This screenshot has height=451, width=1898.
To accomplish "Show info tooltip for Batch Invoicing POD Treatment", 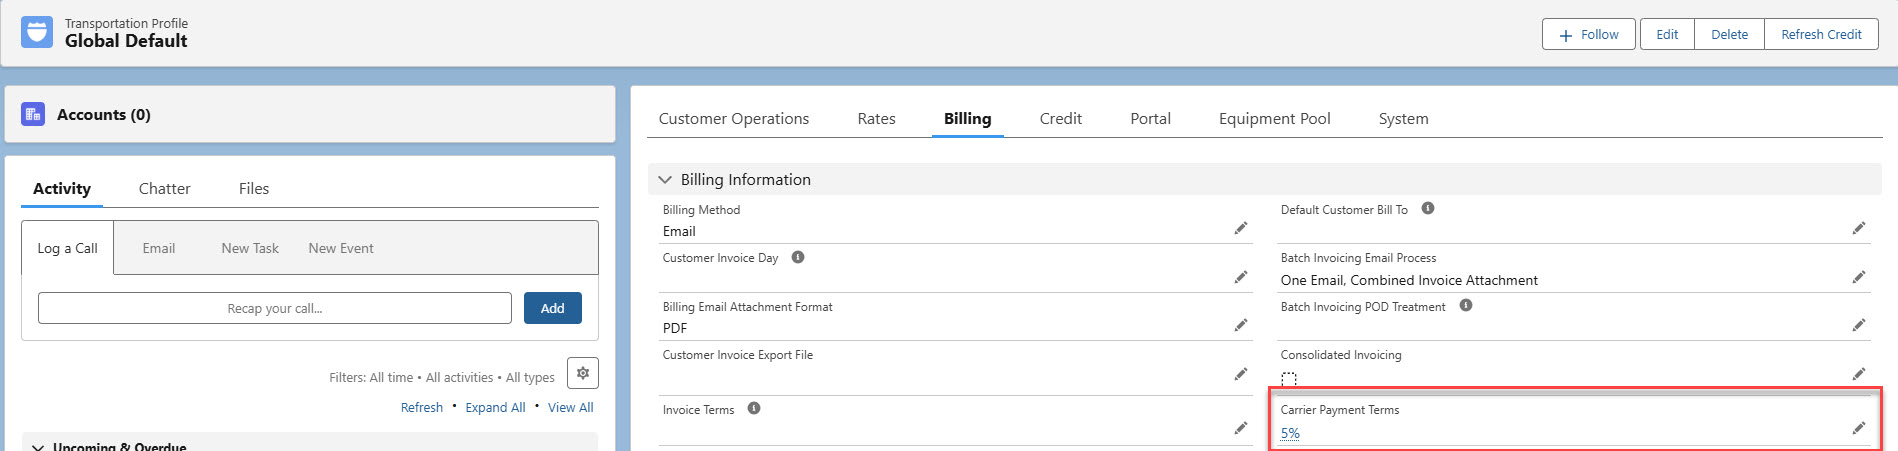I will pyautogui.click(x=1466, y=305).
